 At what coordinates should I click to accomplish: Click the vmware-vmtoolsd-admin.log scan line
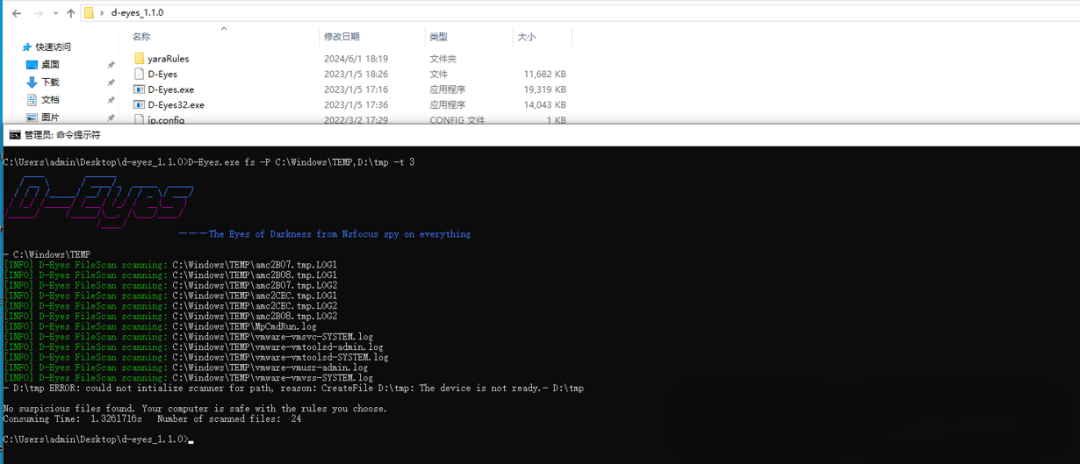pyautogui.click(x=194, y=347)
